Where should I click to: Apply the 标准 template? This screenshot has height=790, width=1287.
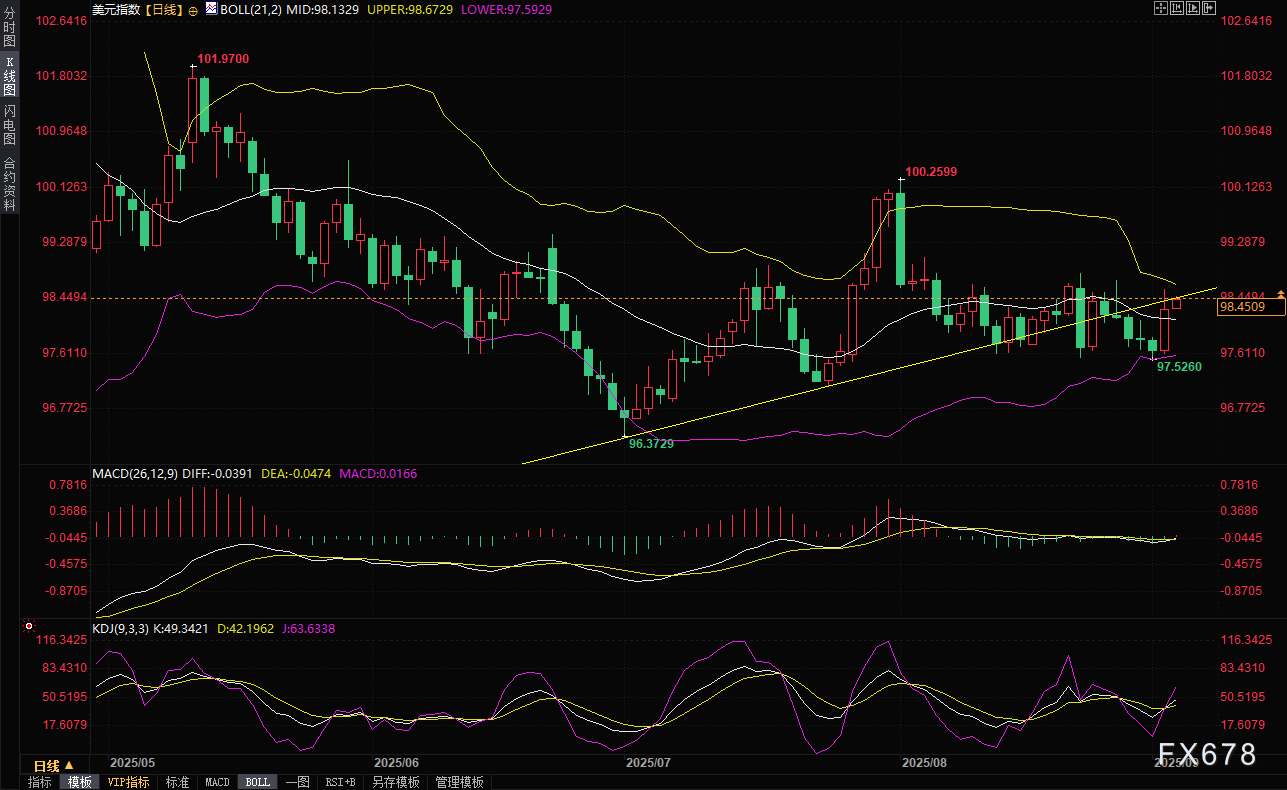(x=177, y=782)
